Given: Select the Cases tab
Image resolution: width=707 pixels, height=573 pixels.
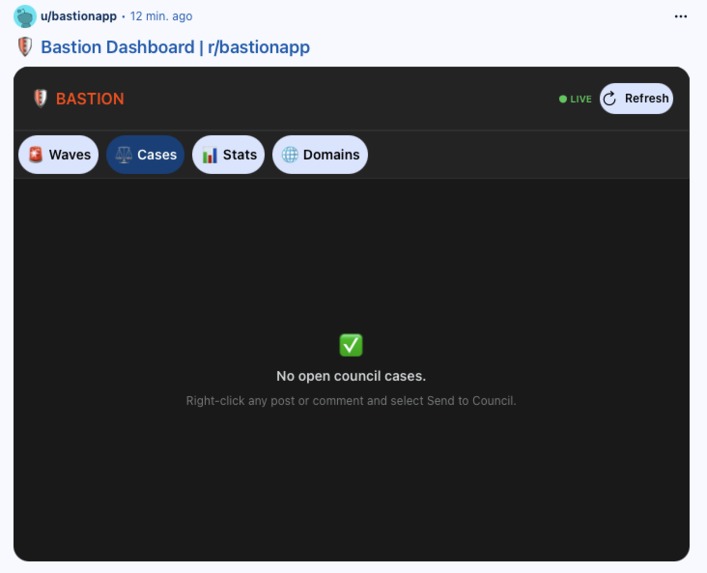Looking at the screenshot, I should point(145,155).
